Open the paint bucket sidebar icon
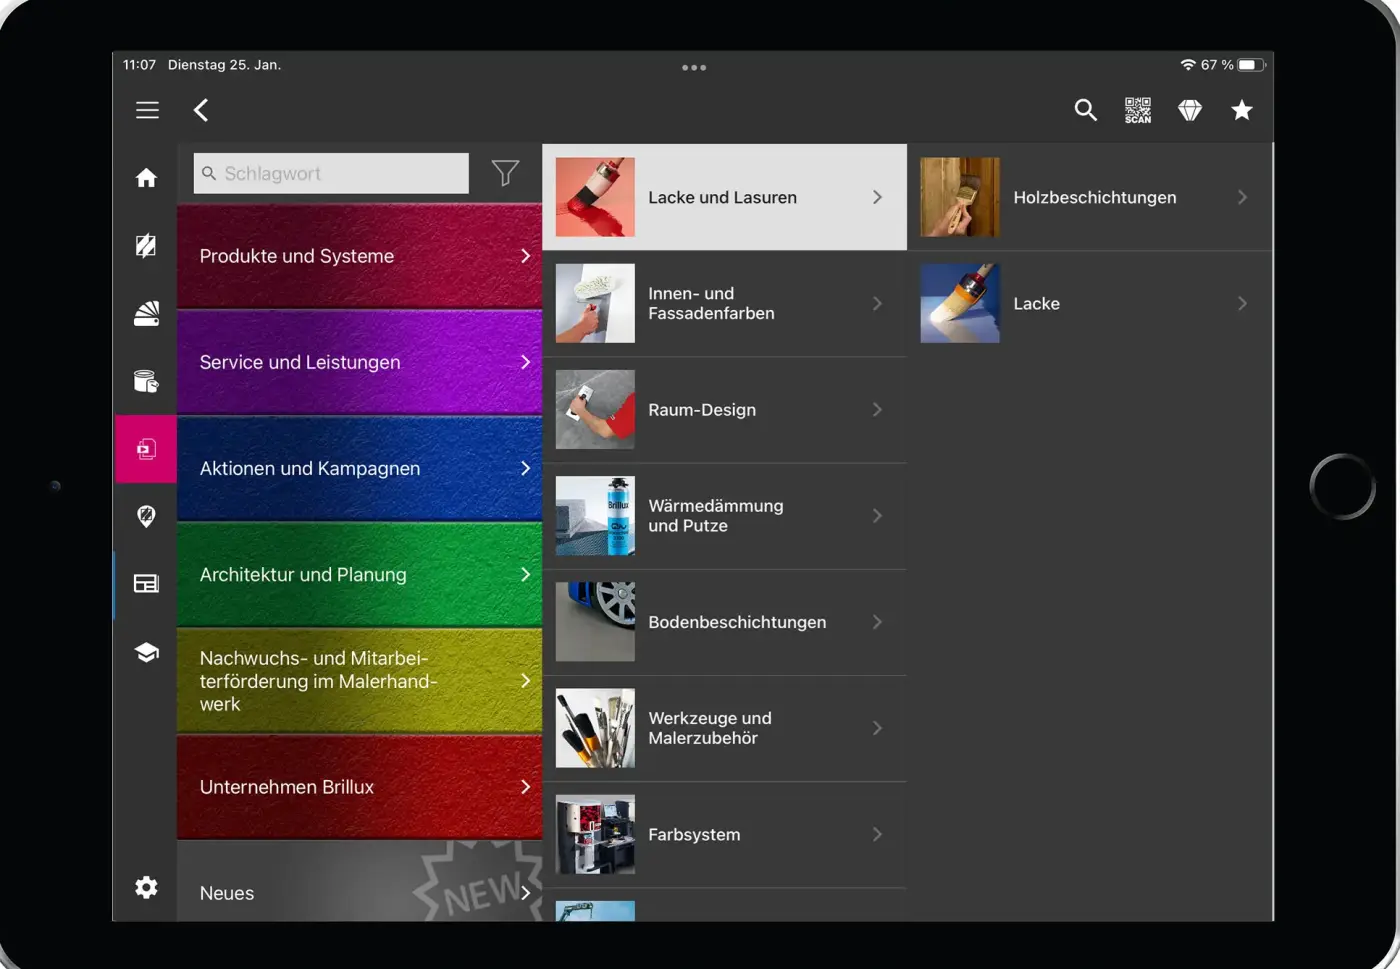Screen dimensions: 1400x969 pos(146,381)
